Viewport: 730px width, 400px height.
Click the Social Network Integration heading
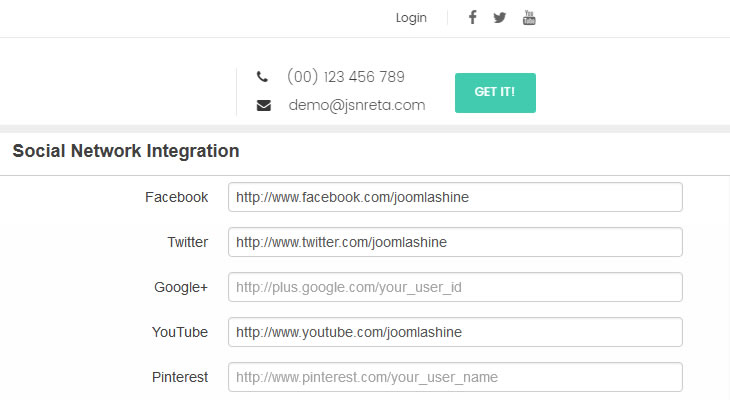point(126,152)
